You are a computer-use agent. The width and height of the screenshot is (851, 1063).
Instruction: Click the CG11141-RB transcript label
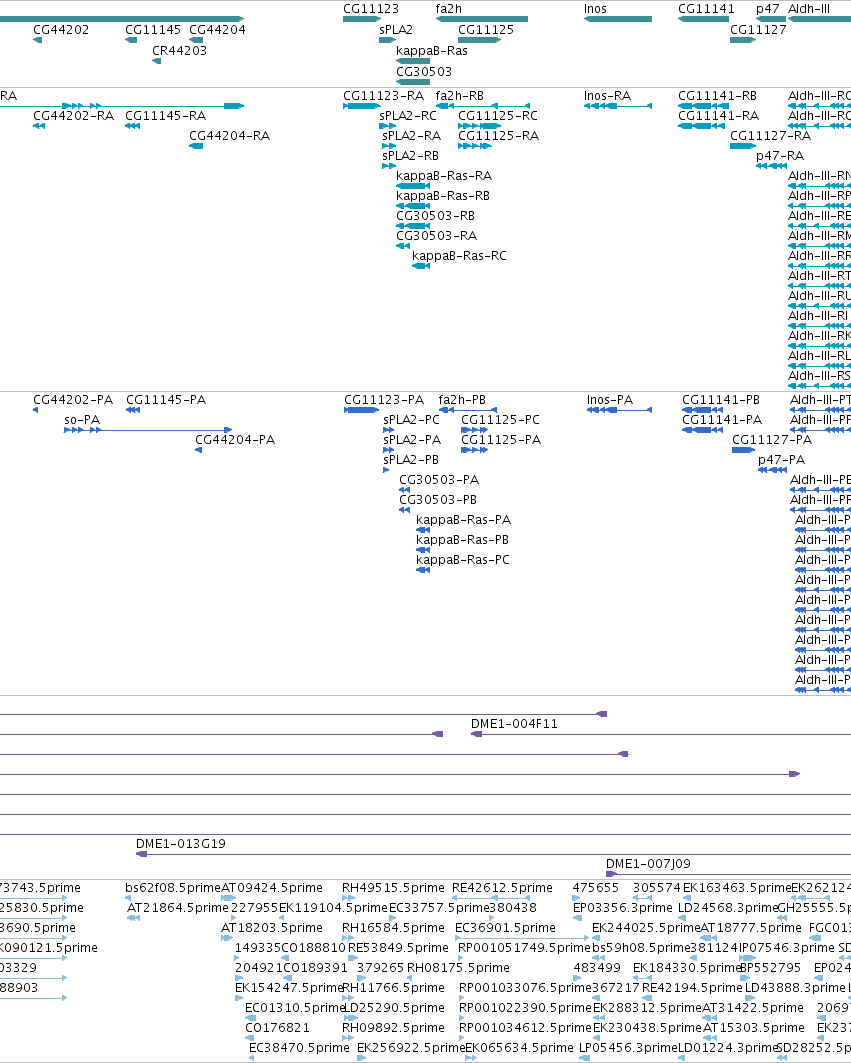(717, 96)
